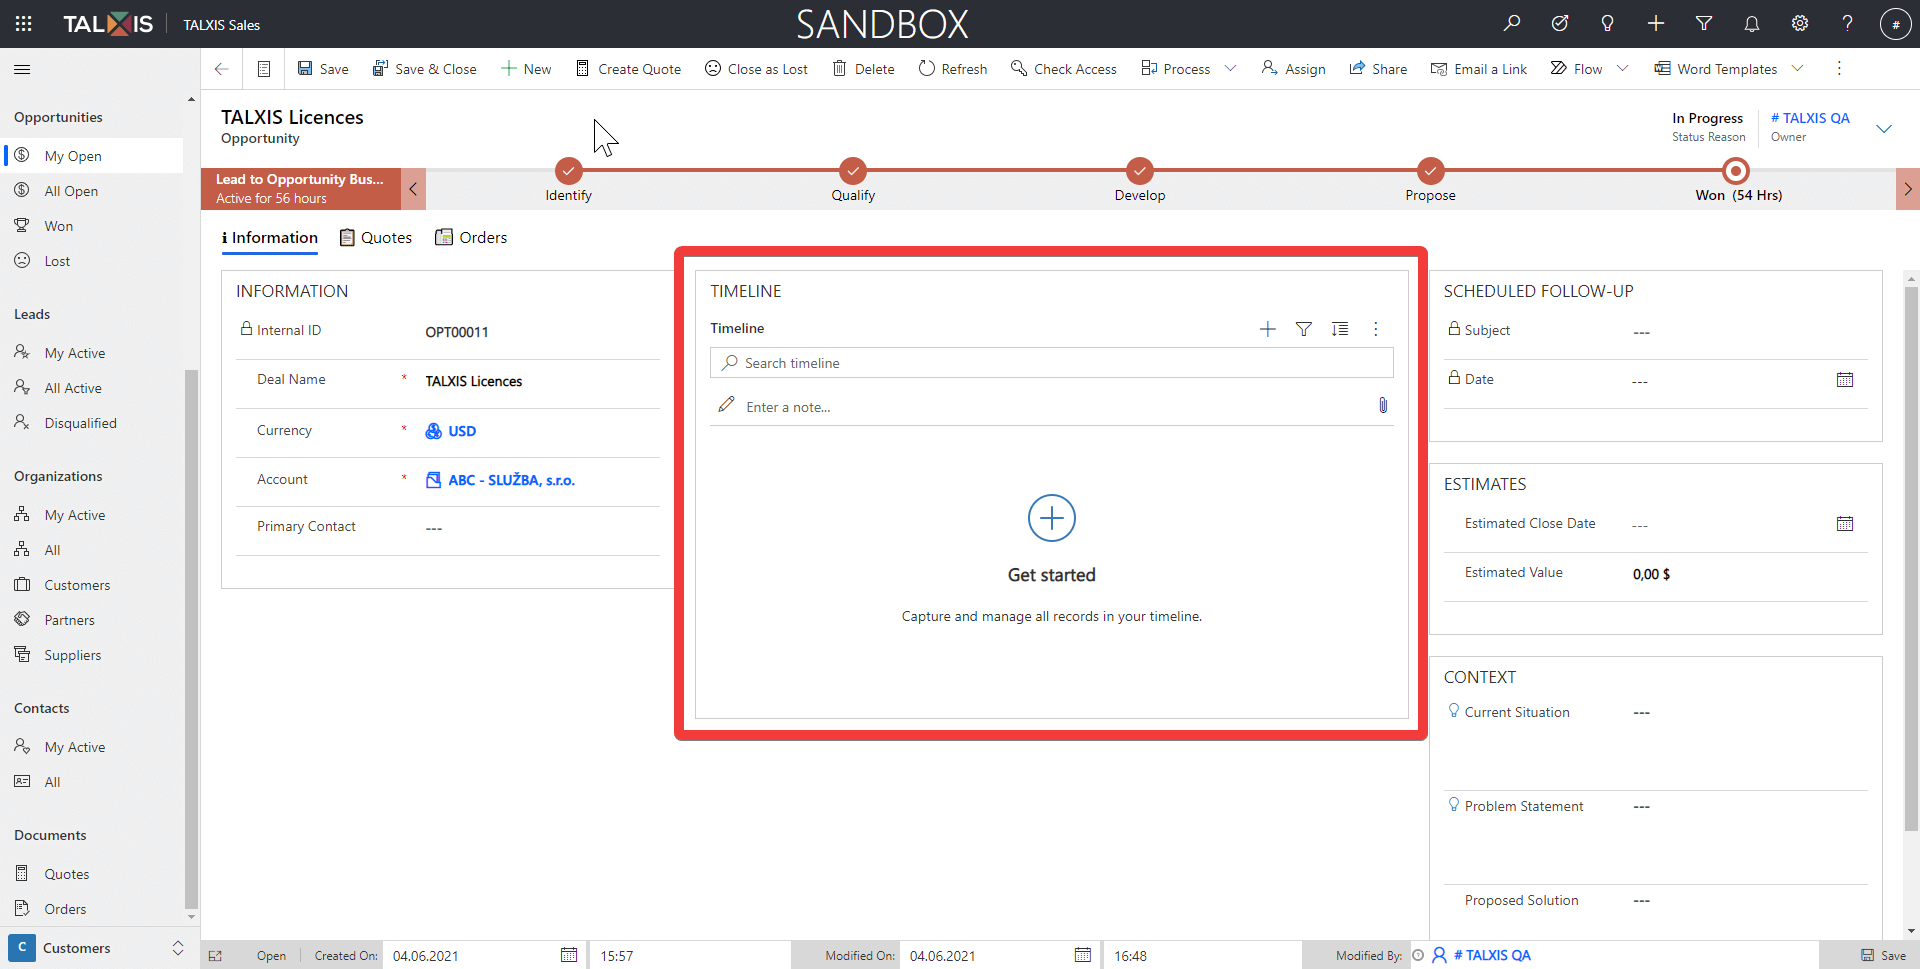Expand the Process dropdown chevron
The width and height of the screenshot is (1920, 969).
coord(1231,69)
